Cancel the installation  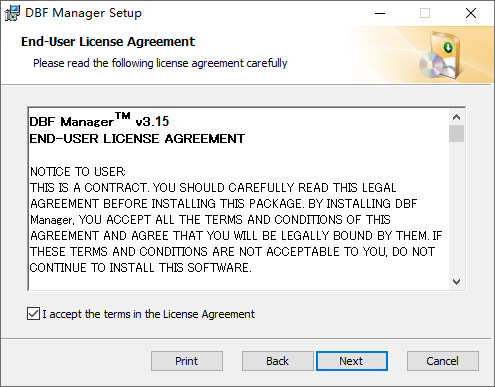(x=443, y=361)
